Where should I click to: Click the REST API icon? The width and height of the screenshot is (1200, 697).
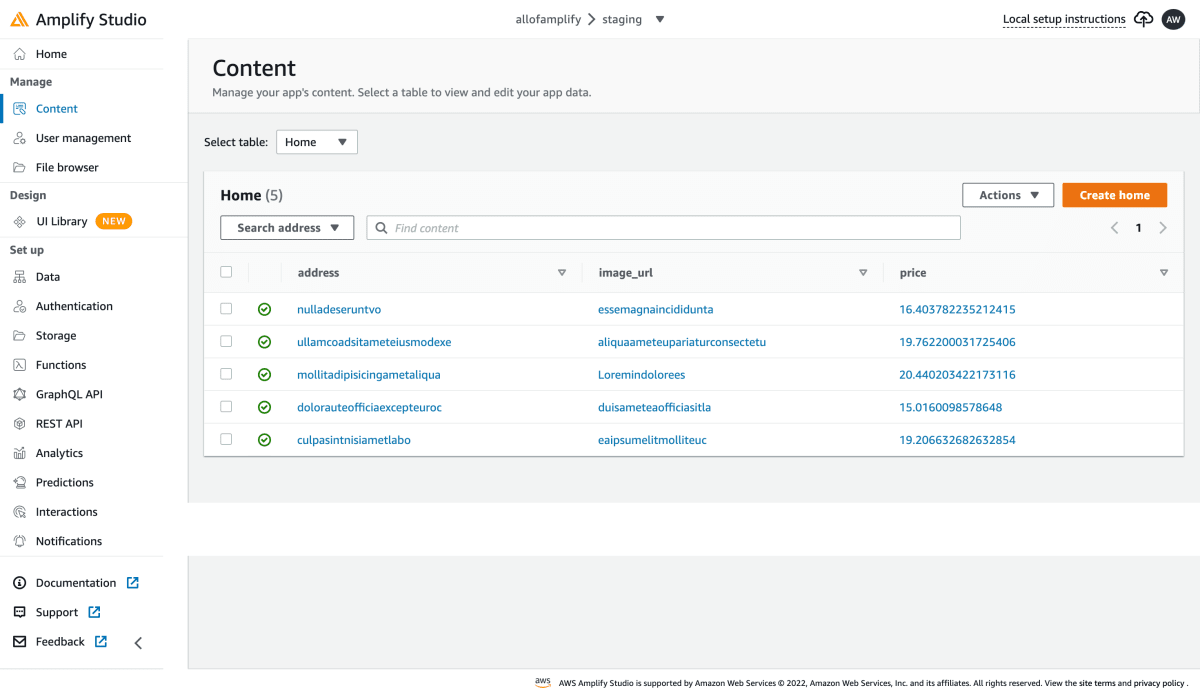click(20, 424)
